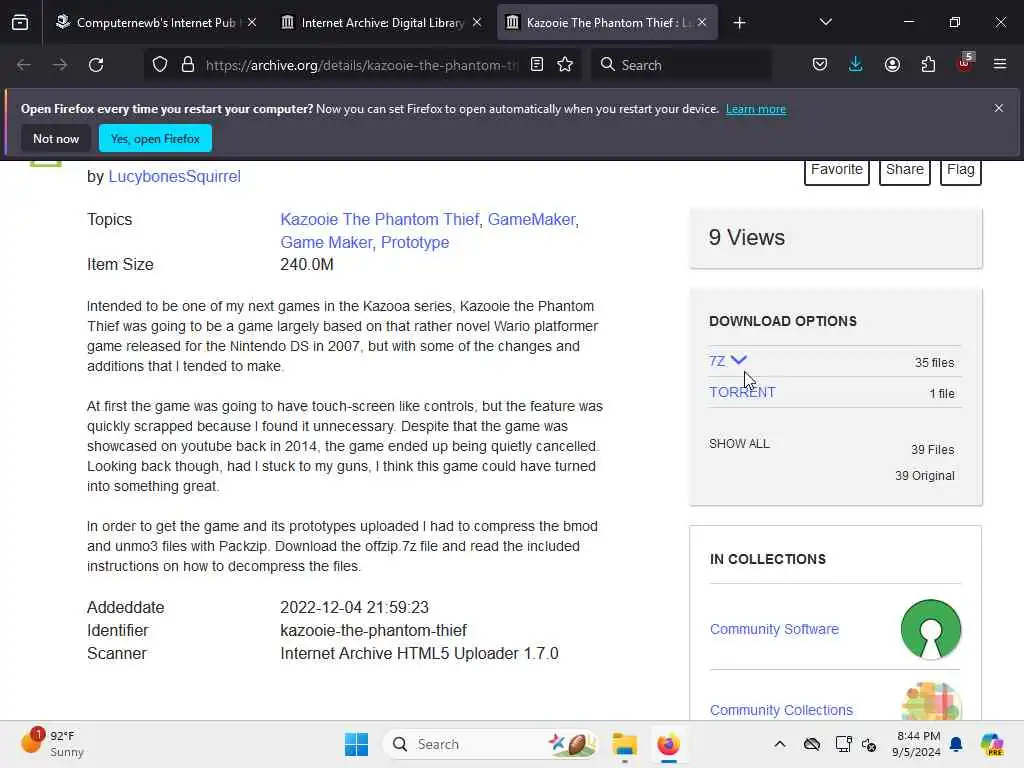Open display network tray icon

click(x=843, y=744)
